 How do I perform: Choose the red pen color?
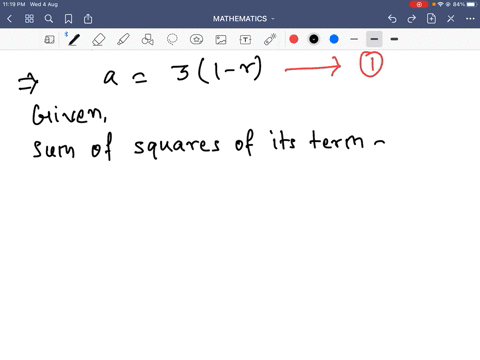pyautogui.click(x=294, y=39)
